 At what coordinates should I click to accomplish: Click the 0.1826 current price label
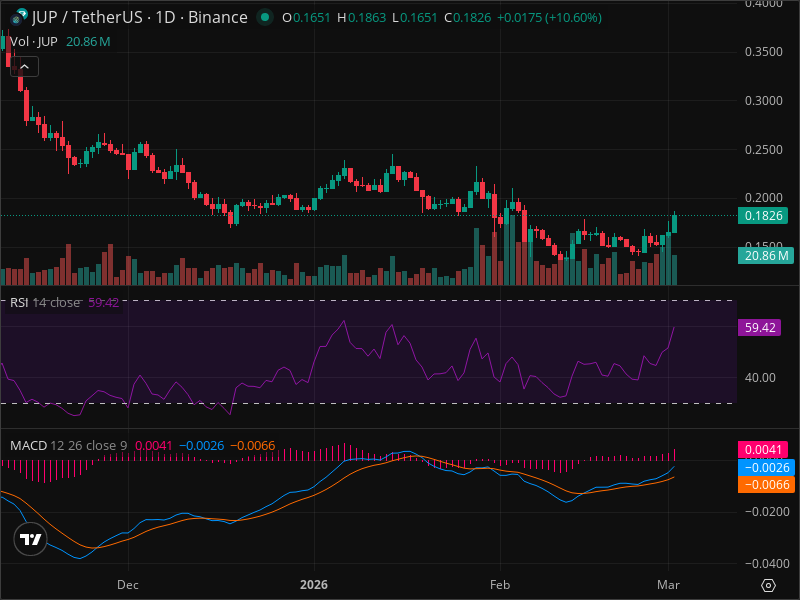click(x=763, y=215)
